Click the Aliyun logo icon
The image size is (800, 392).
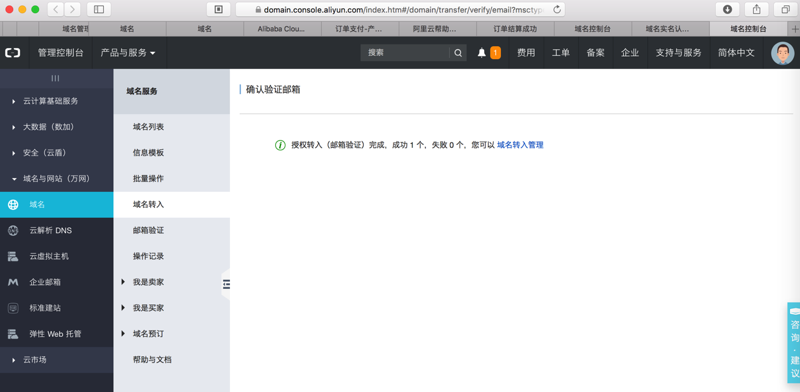click(x=13, y=53)
